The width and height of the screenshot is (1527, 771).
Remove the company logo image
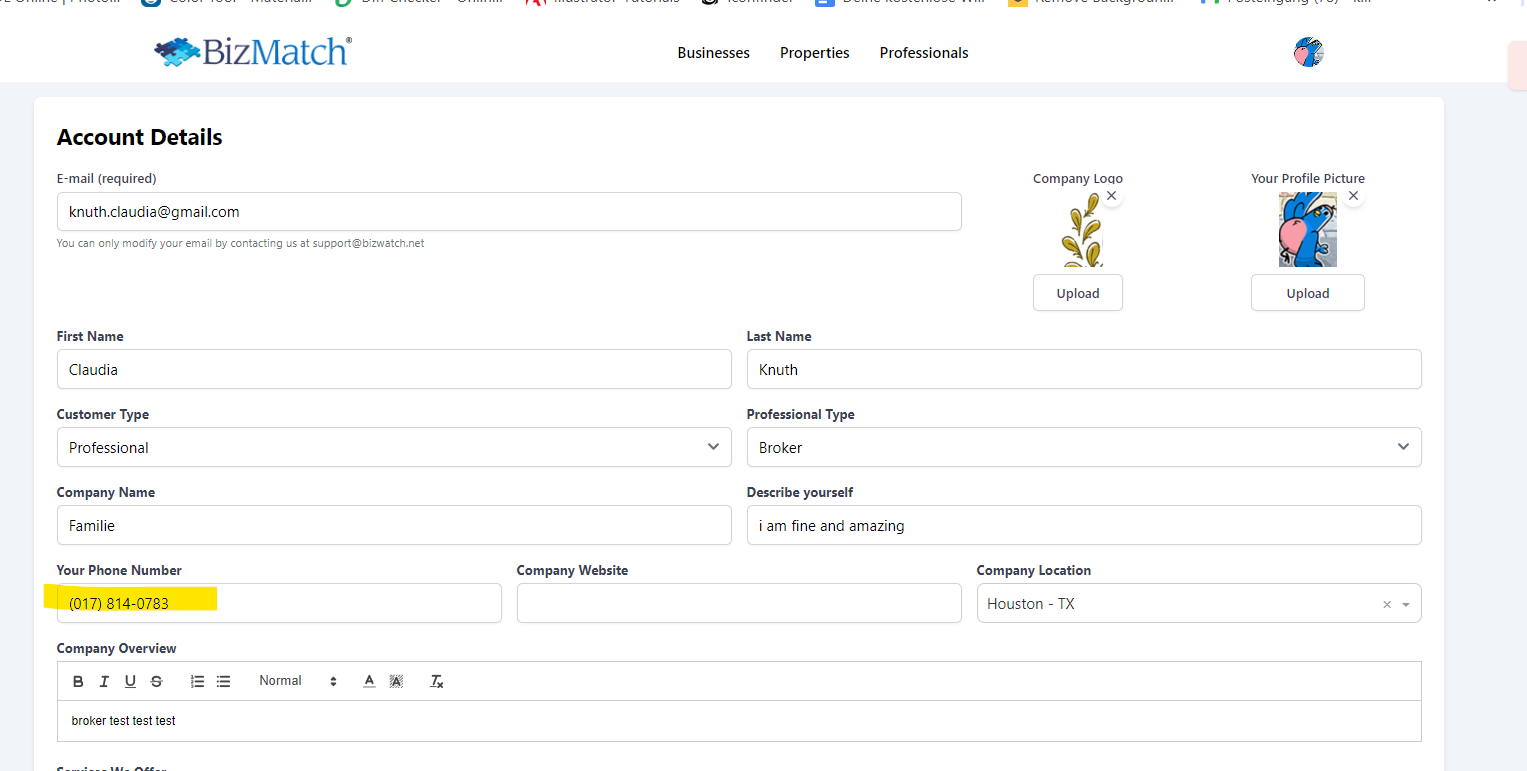coord(1111,196)
